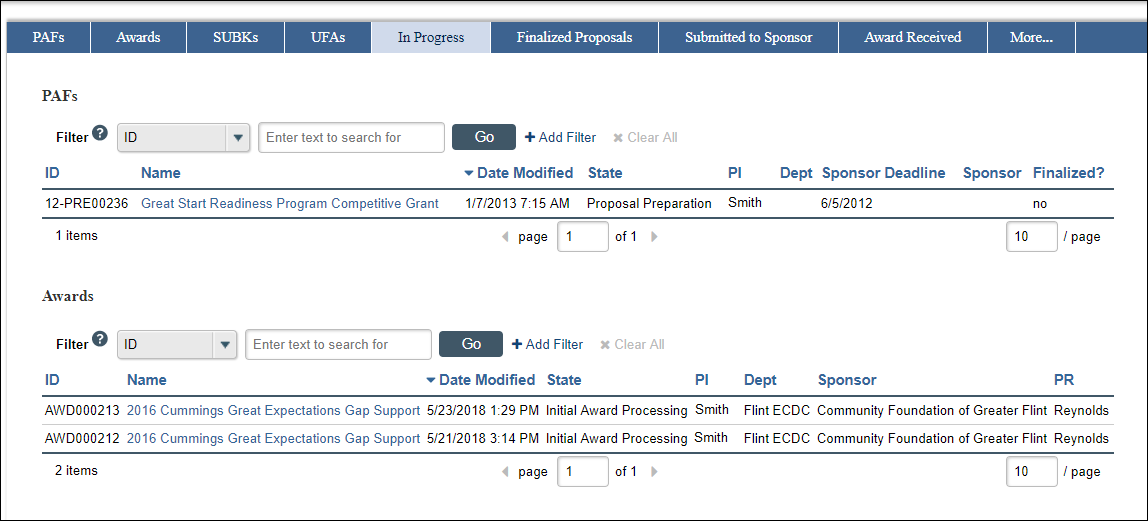Click next page arrow in Awards table

click(655, 472)
